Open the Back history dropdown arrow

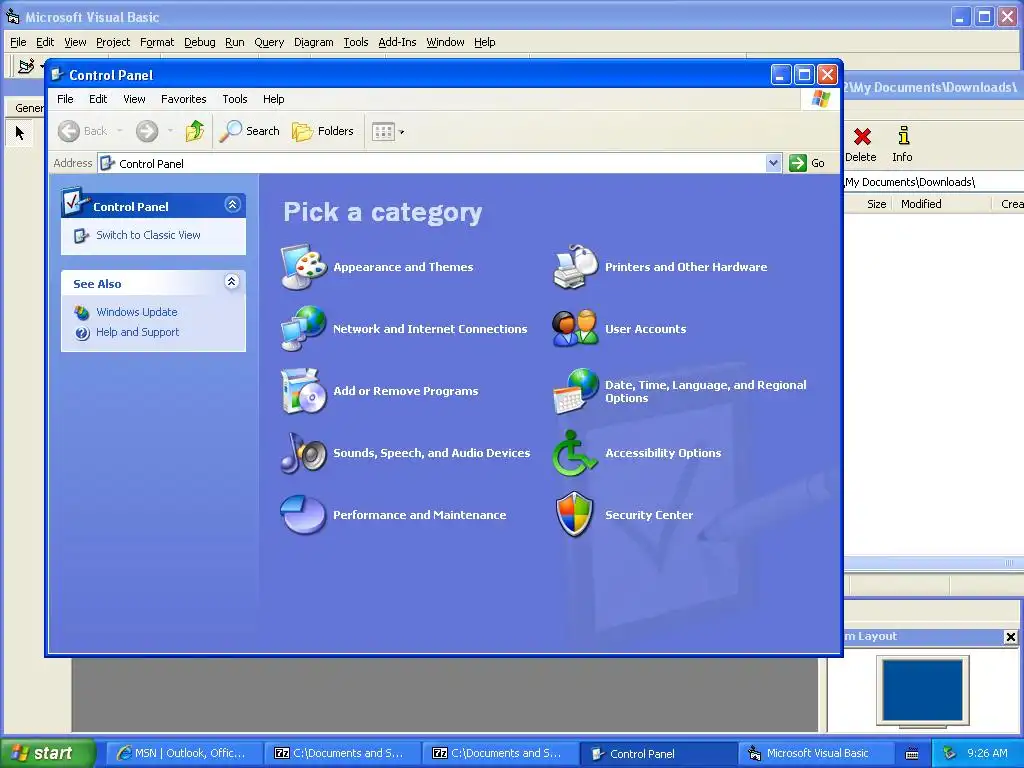point(120,131)
